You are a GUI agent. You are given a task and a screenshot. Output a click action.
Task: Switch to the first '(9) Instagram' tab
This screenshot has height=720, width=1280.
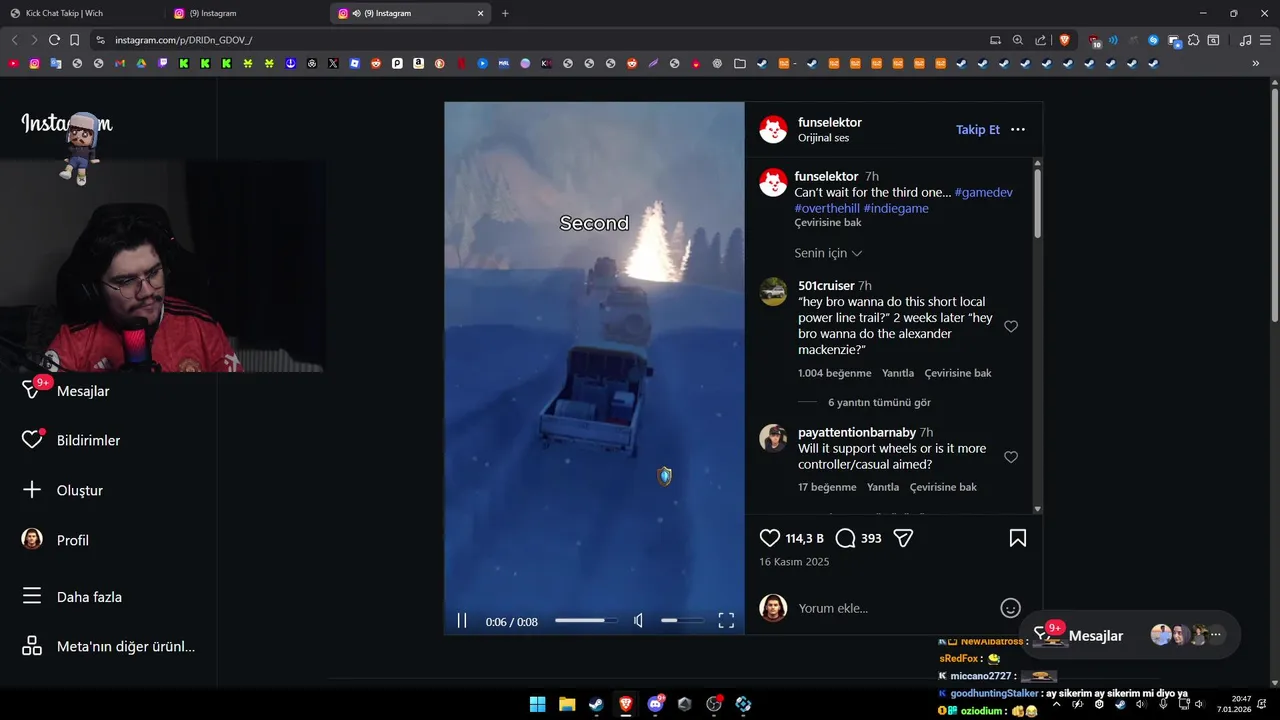click(246, 13)
